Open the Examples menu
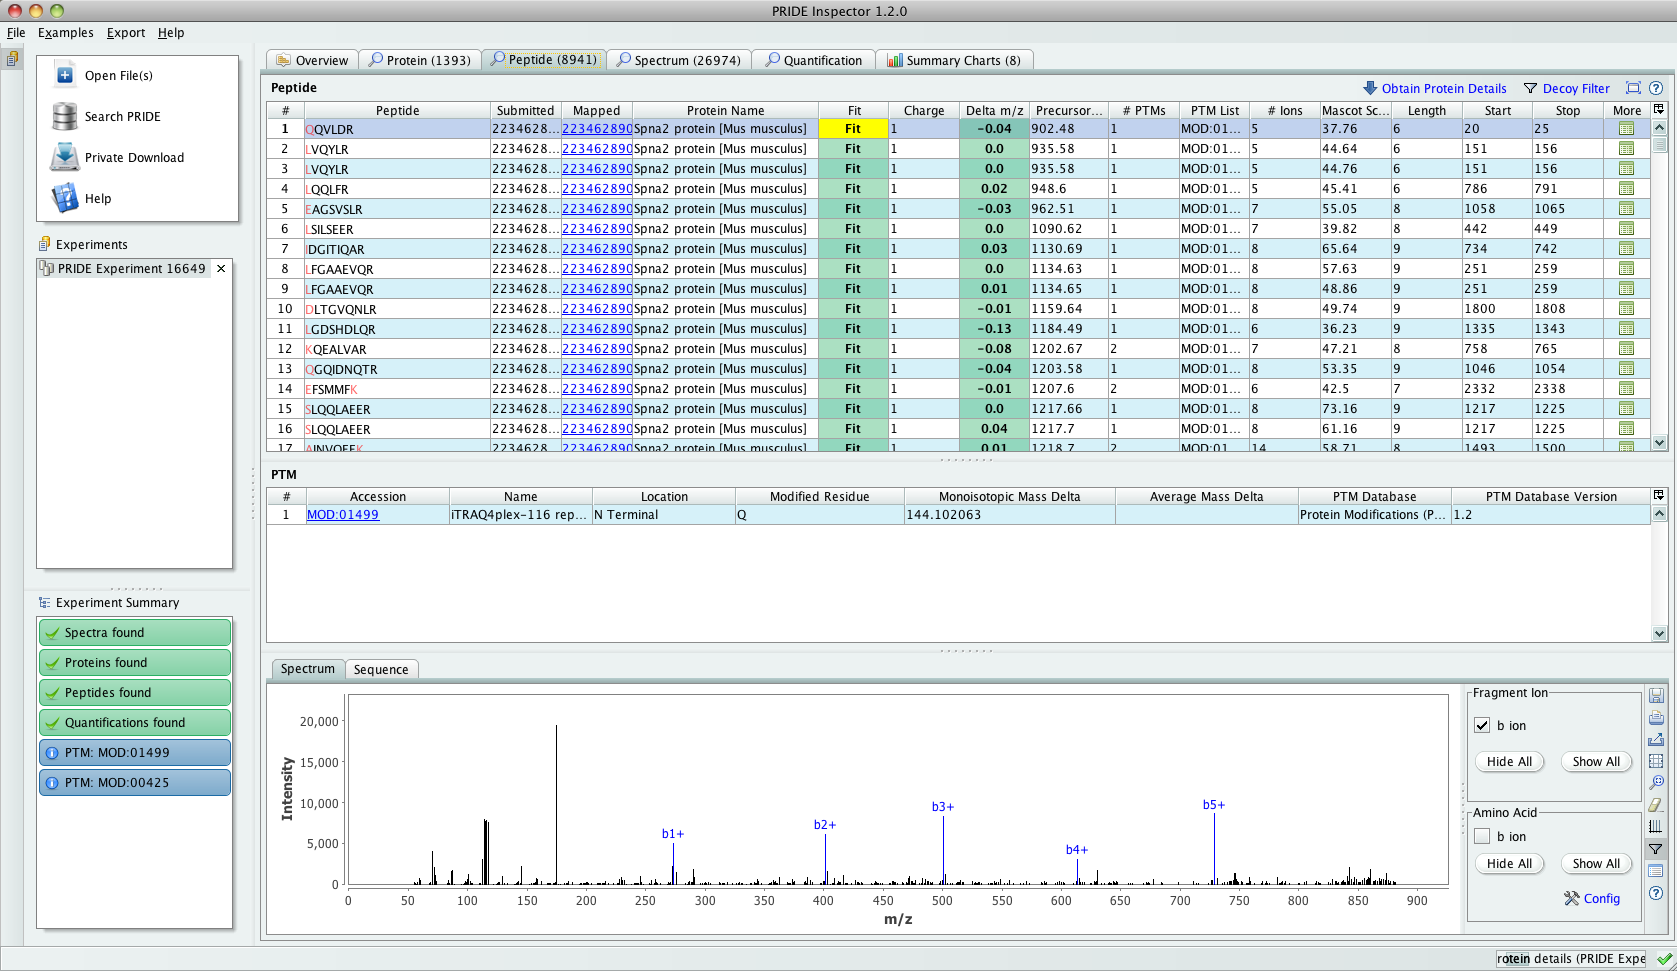 (x=66, y=33)
